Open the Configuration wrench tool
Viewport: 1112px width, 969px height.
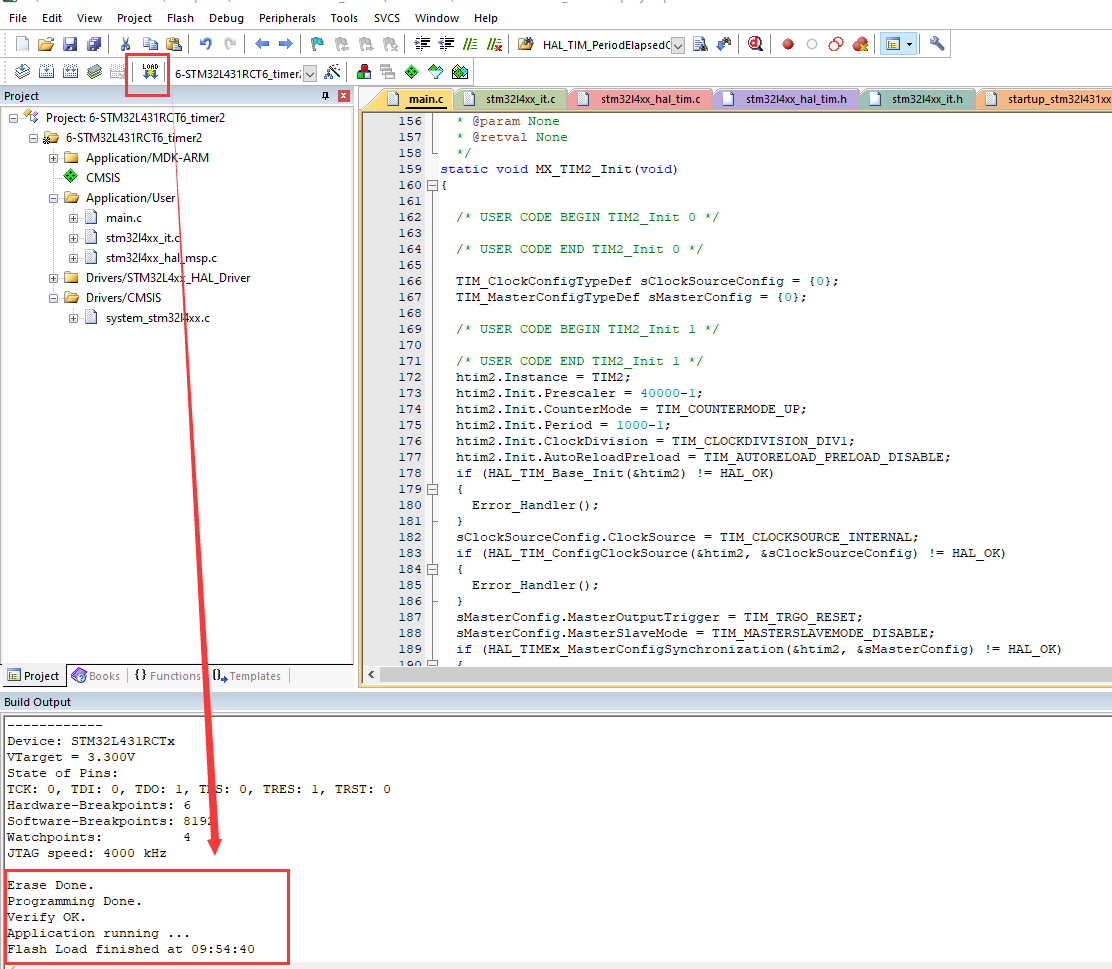pyautogui.click(x=936, y=44)
